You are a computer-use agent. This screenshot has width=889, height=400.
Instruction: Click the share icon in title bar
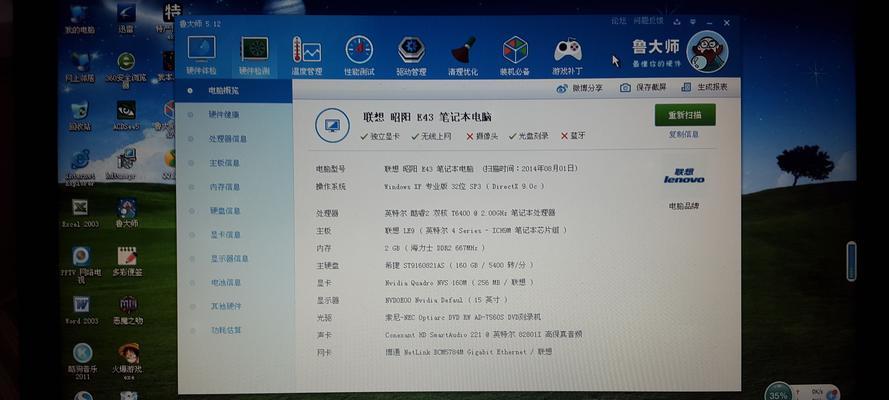pos(677,22)
